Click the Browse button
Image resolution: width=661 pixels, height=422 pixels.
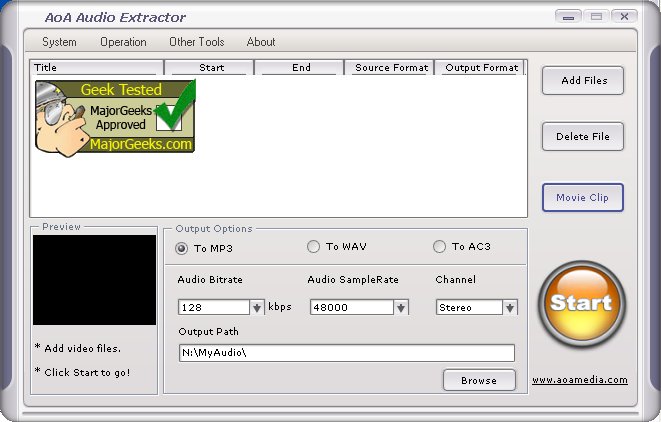coord(479,380)
